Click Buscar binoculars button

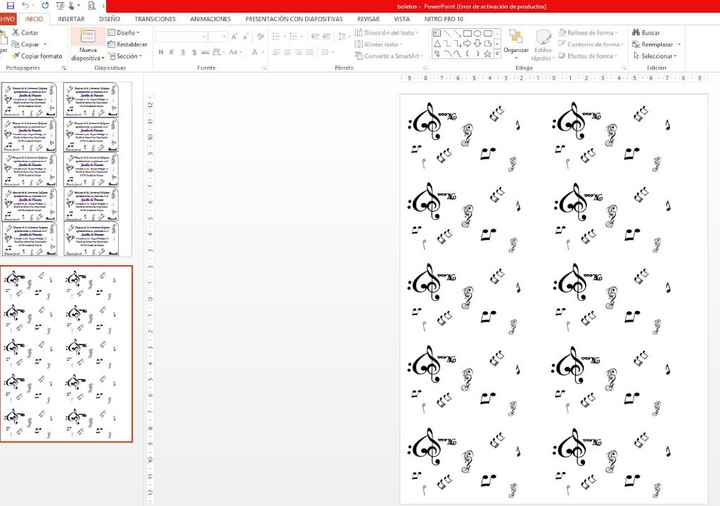click(x=646, y=33)
